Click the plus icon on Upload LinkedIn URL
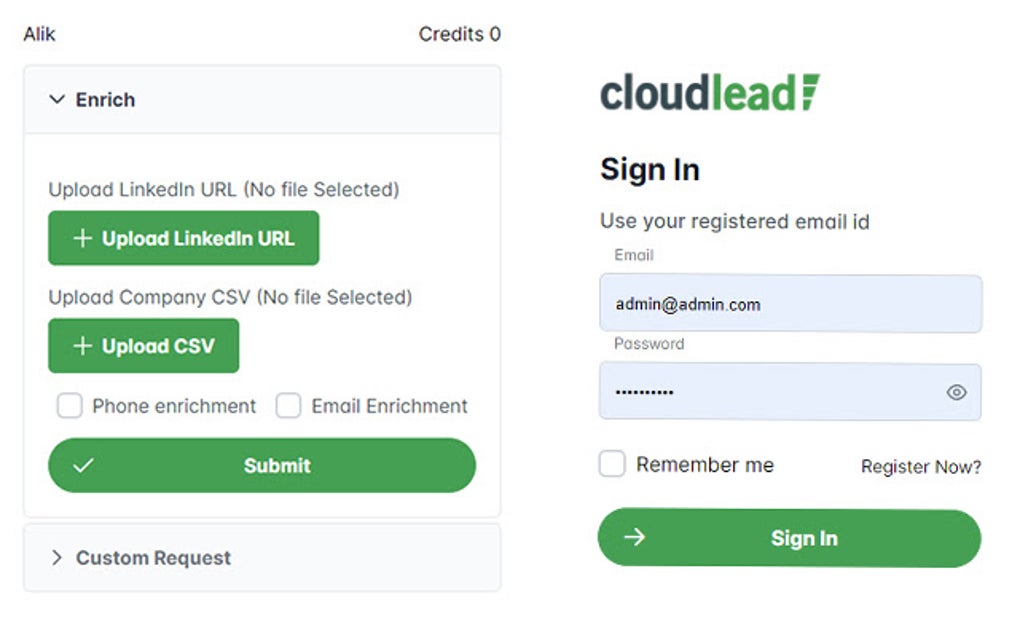The height and width of the screenshot is (638, 1020). [83, 238]
